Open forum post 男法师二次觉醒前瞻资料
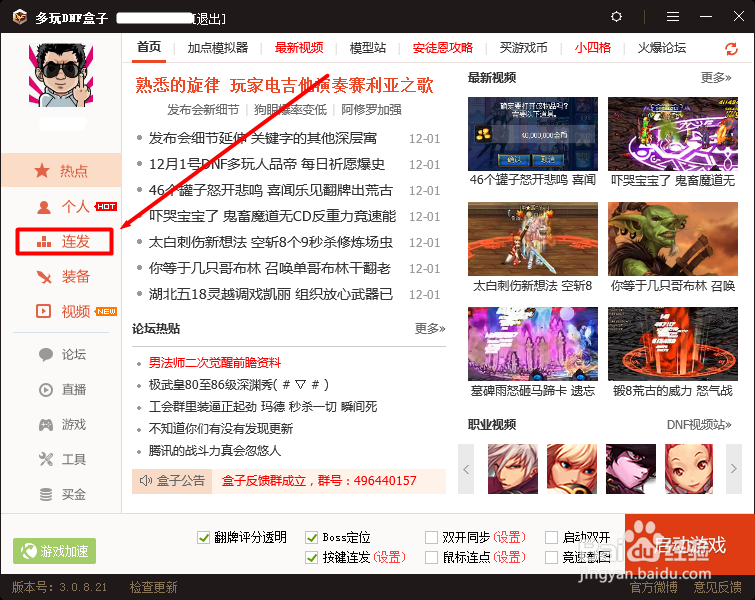Screen dimensions: 755x600 tap(215, 363)
